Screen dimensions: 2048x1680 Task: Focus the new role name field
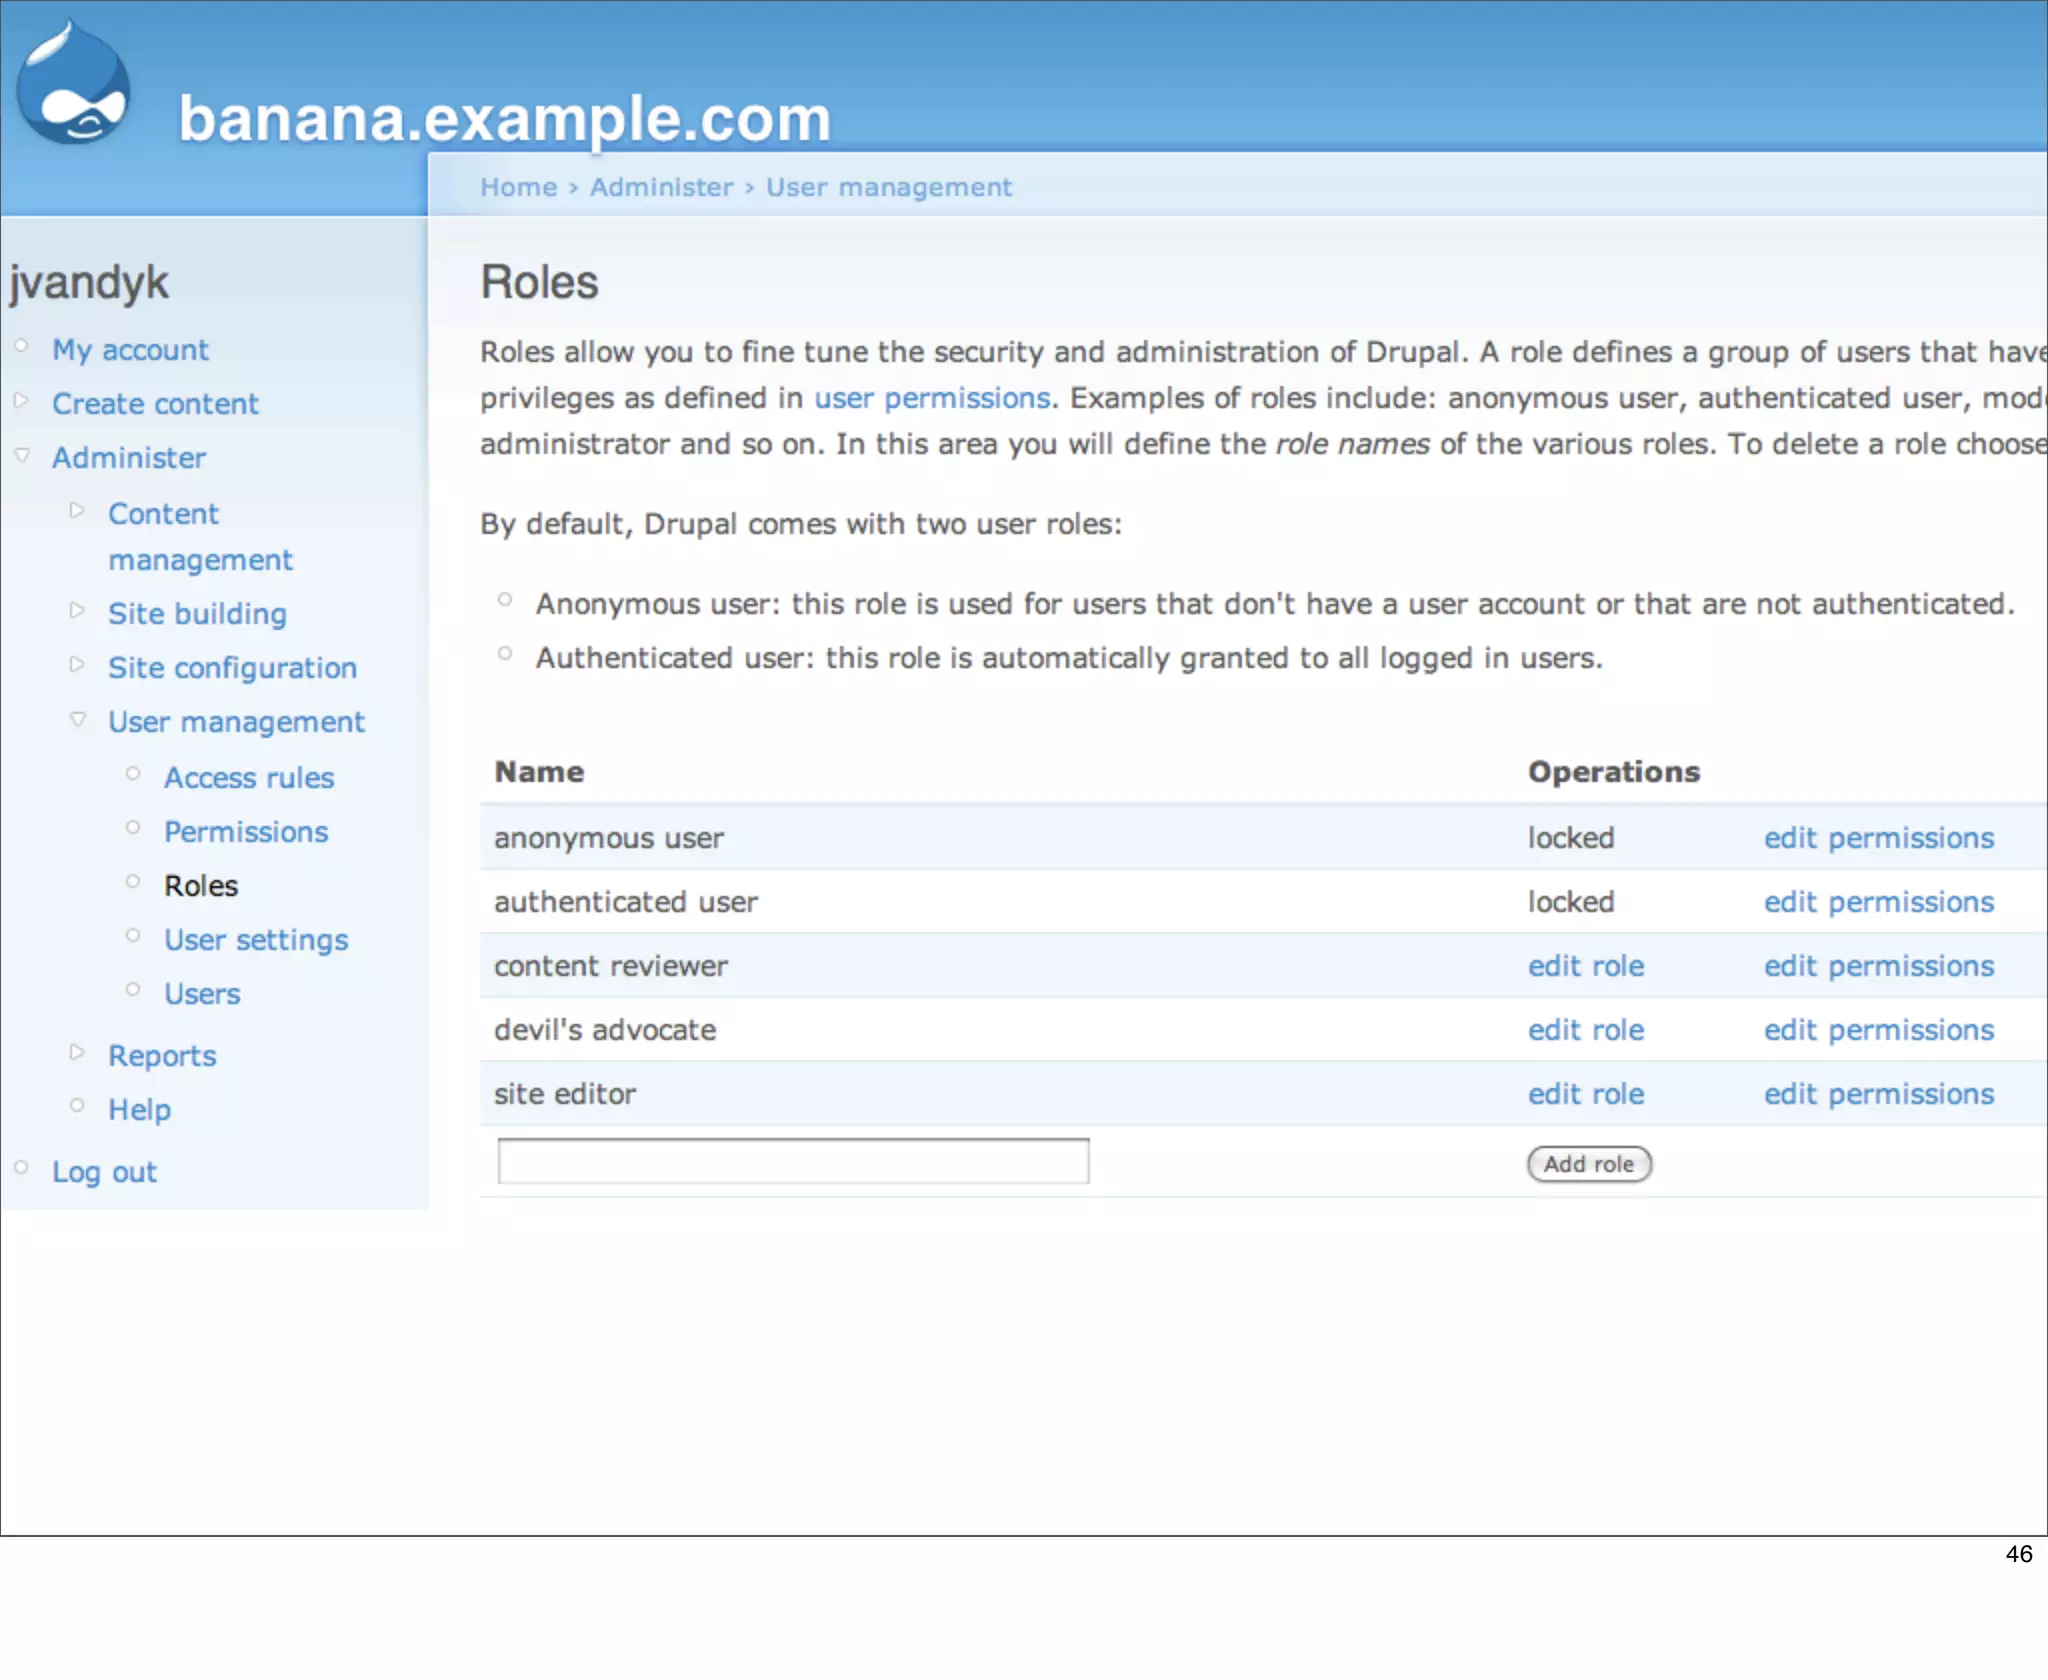pos(793,1162)
